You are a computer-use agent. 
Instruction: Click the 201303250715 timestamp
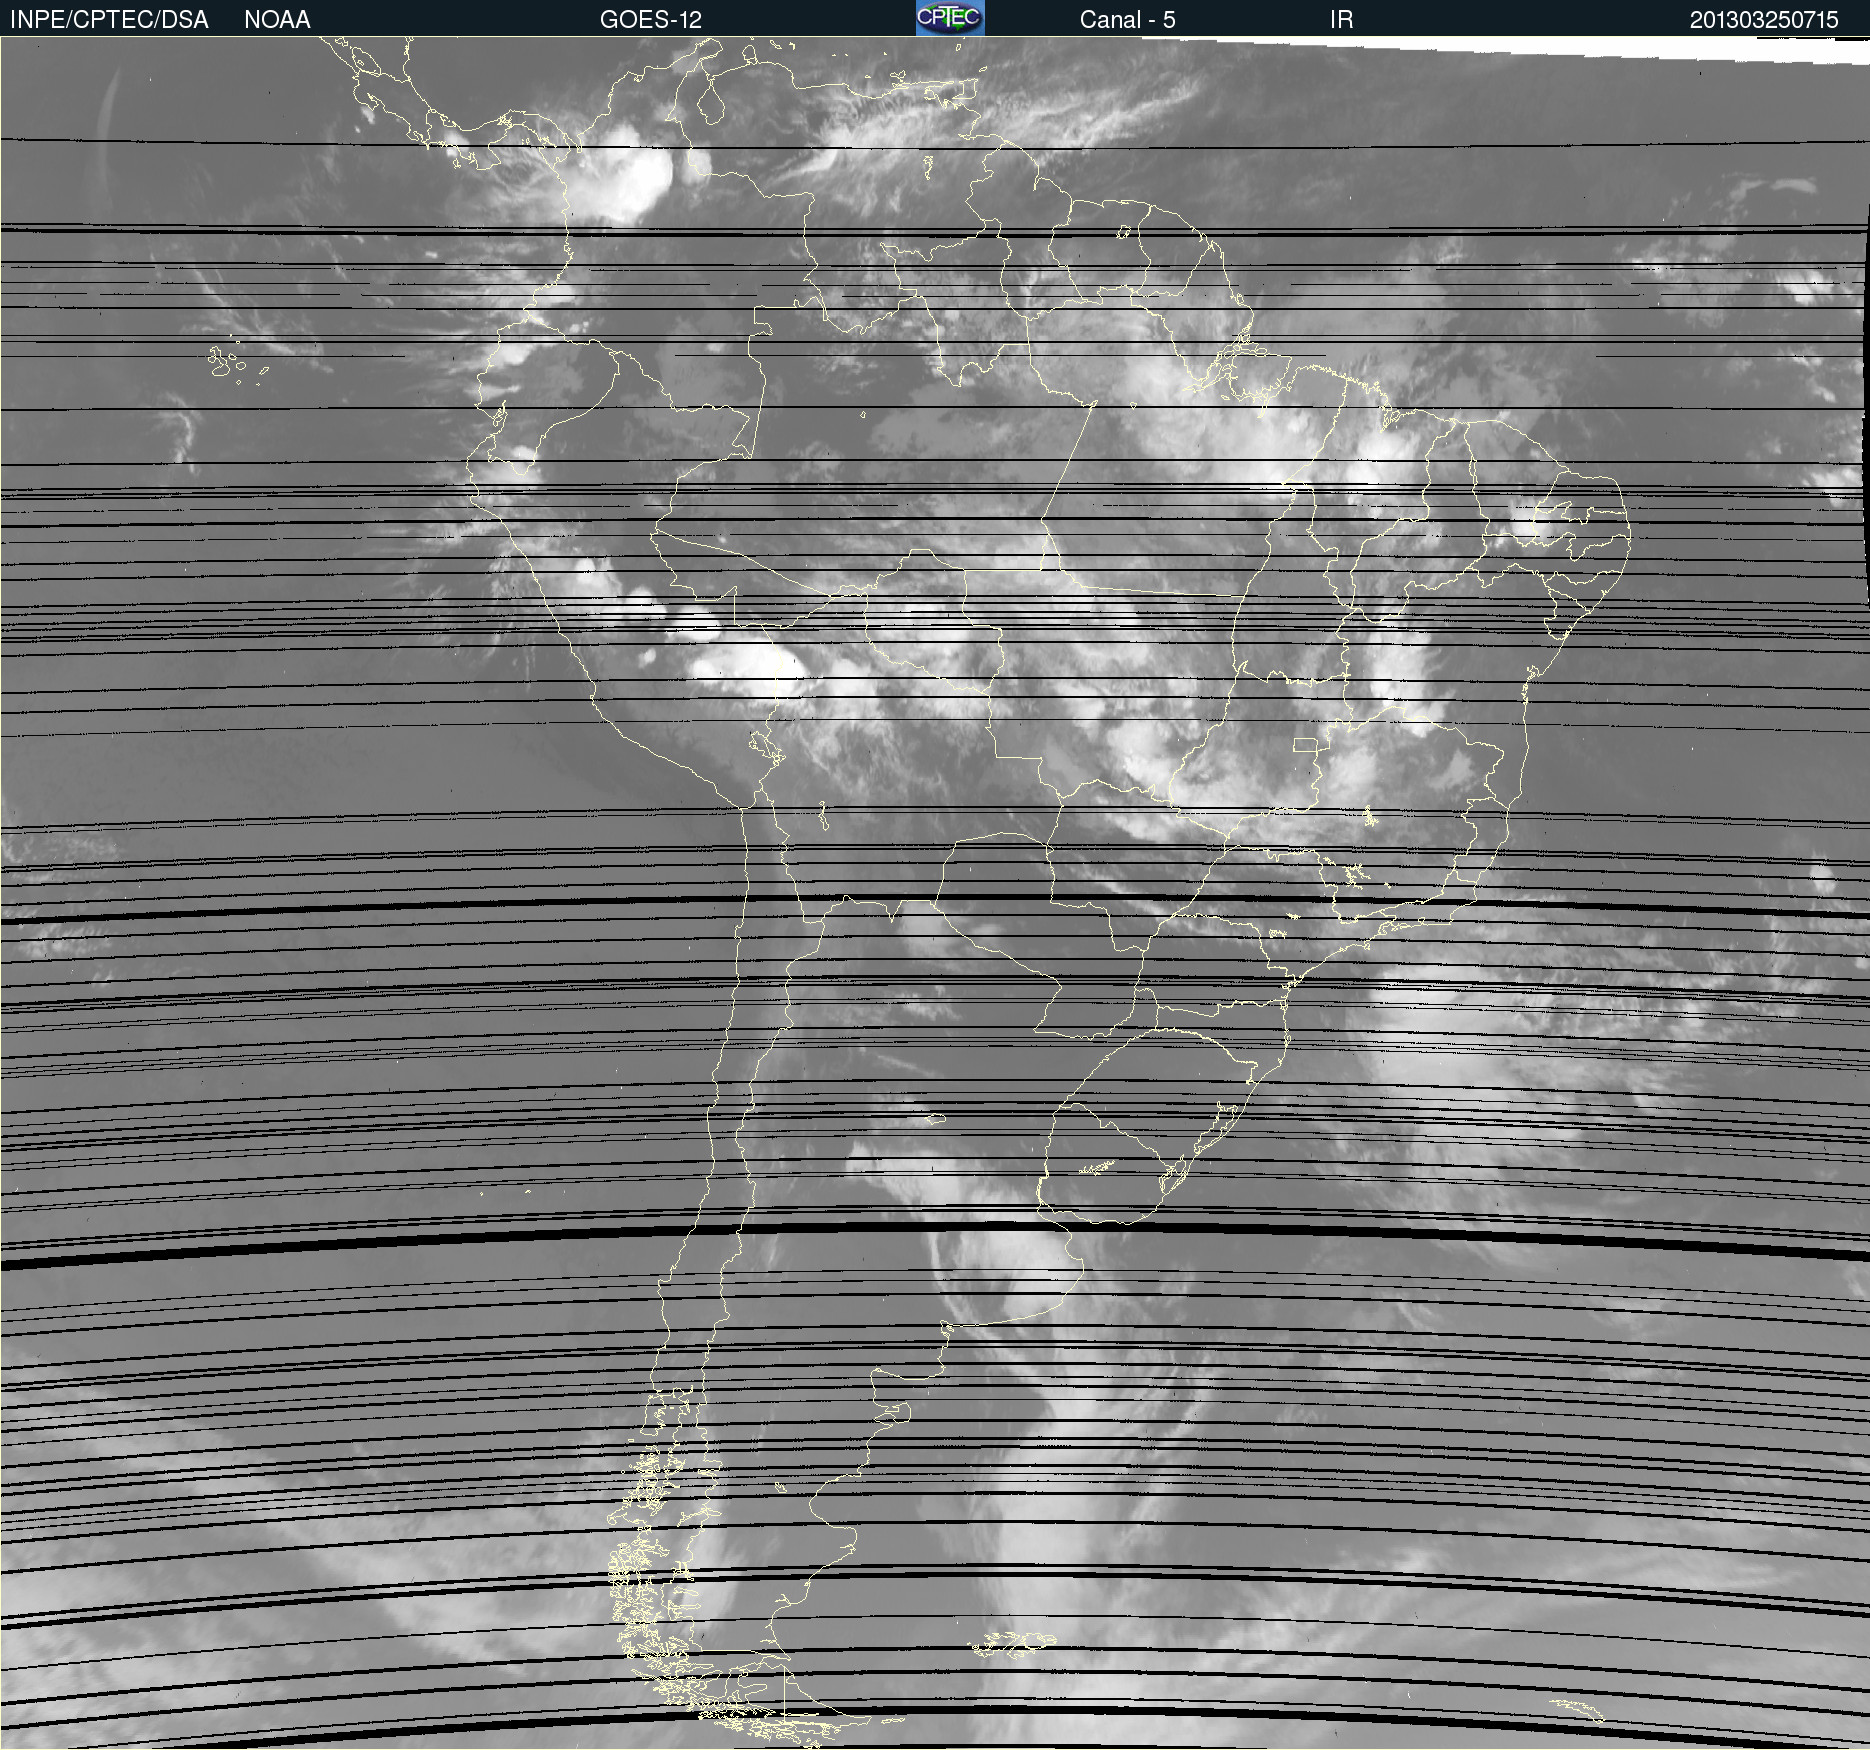pyautogui.click(x=1764, y=20)
